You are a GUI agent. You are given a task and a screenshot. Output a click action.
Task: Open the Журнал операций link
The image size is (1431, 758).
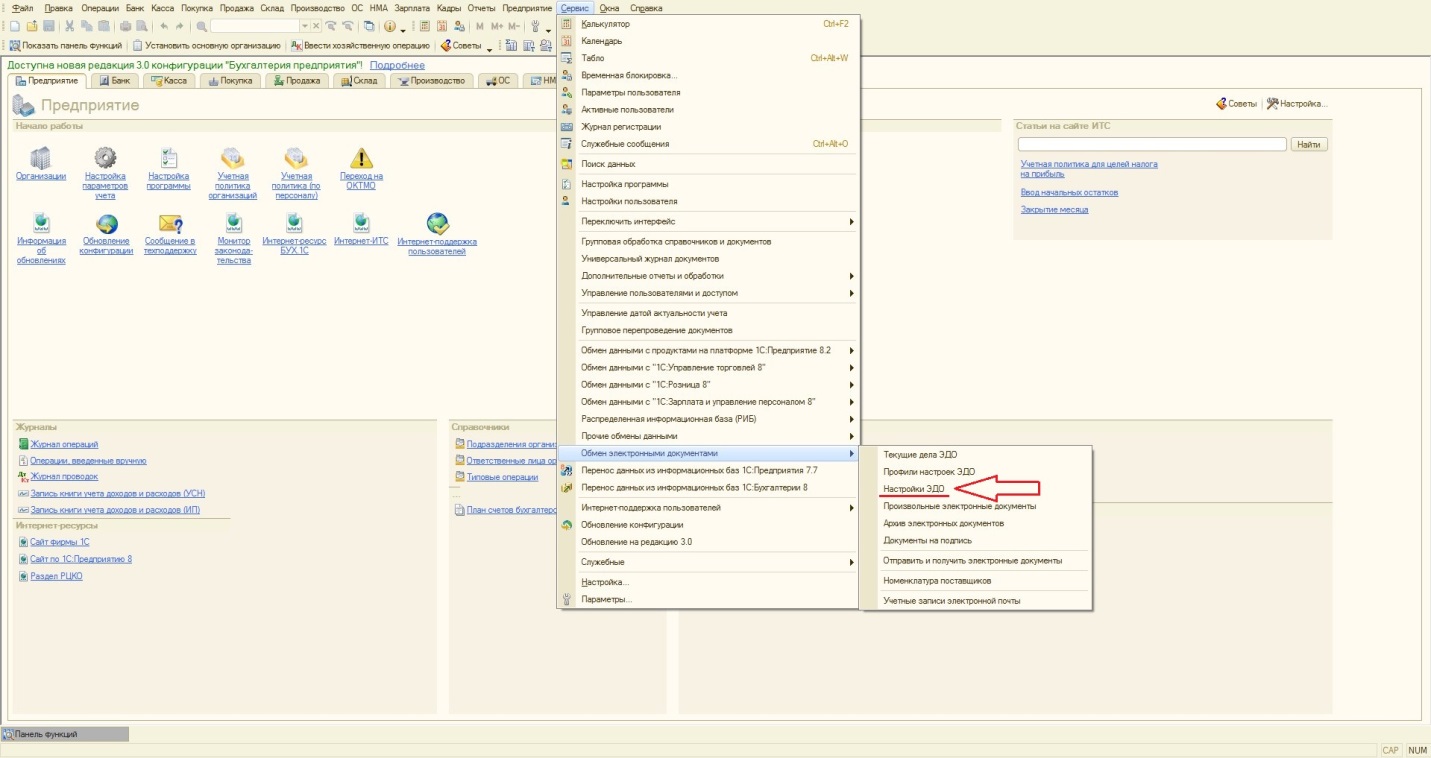click(64, 444)
